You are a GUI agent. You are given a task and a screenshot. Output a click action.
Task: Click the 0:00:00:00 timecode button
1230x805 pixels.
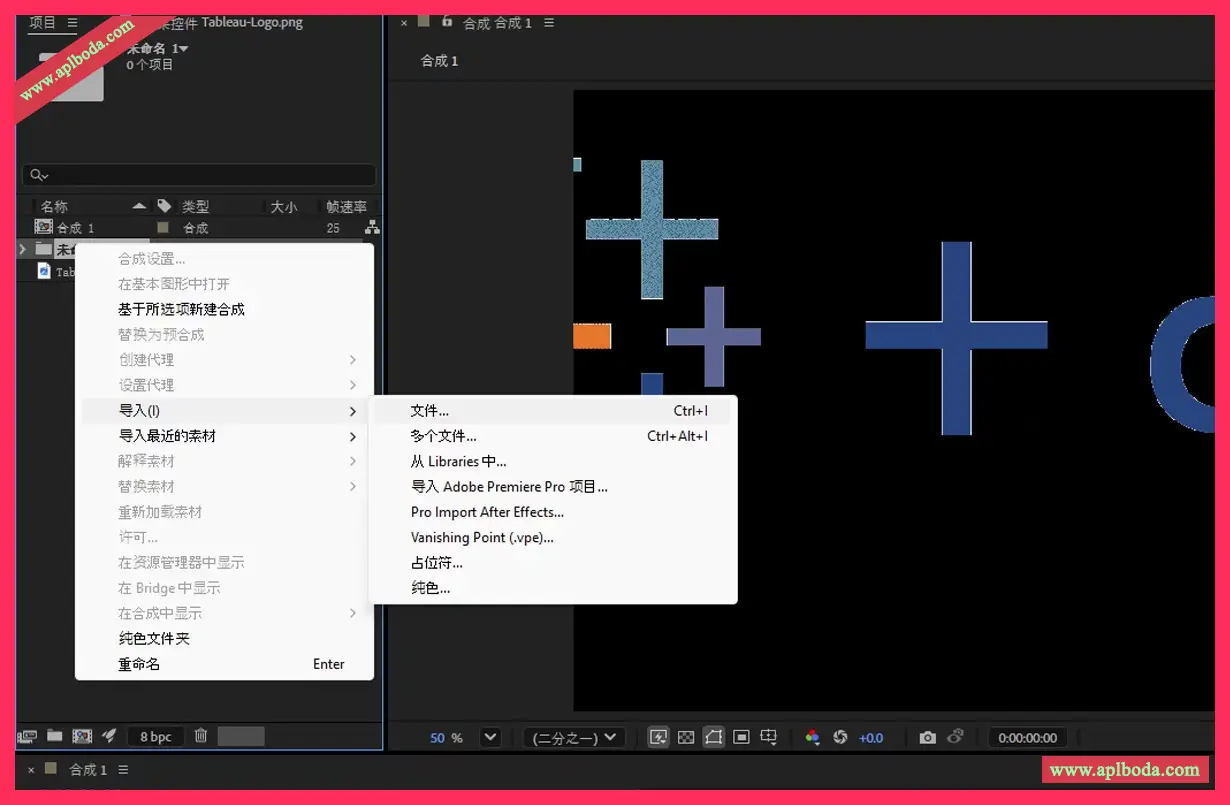1027,737
